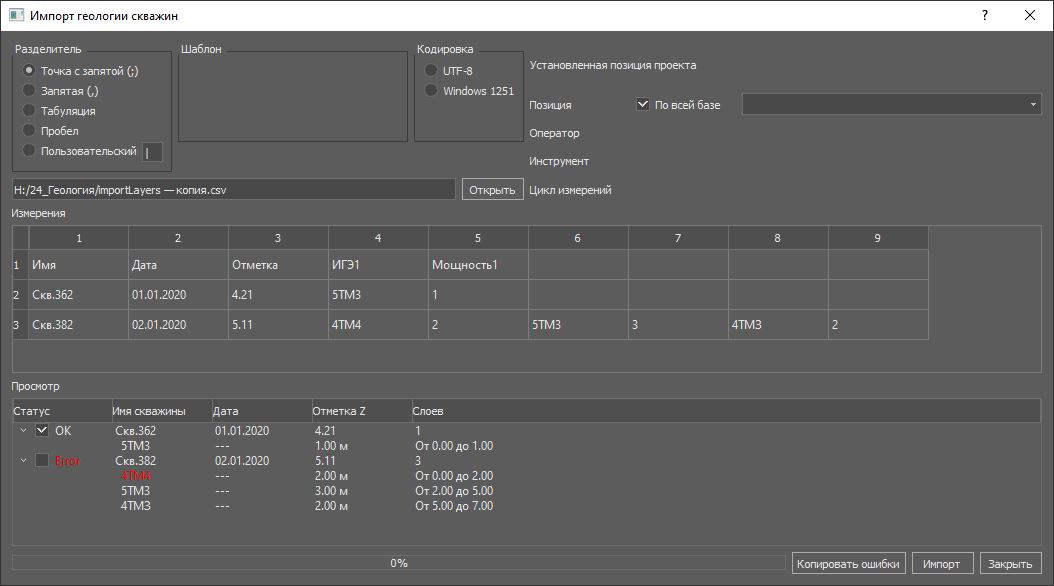
Task: Select semicolon delimiter radio button
Action: [29, 71]
